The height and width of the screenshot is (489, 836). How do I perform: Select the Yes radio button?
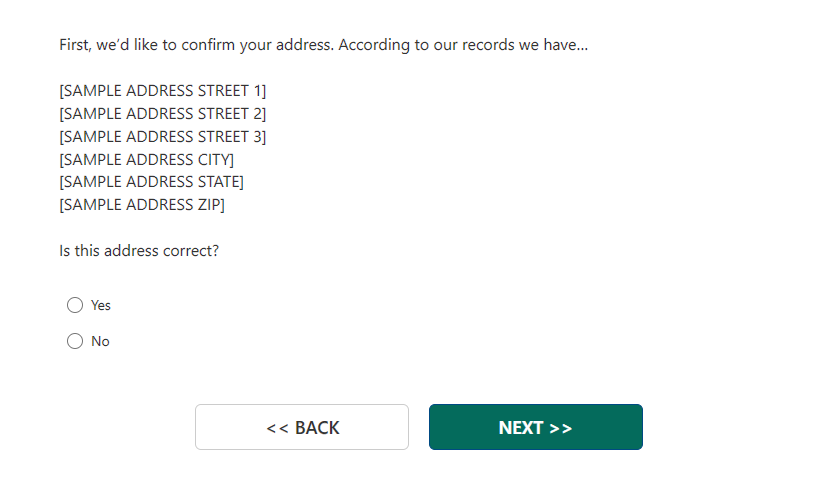(75, 305)
